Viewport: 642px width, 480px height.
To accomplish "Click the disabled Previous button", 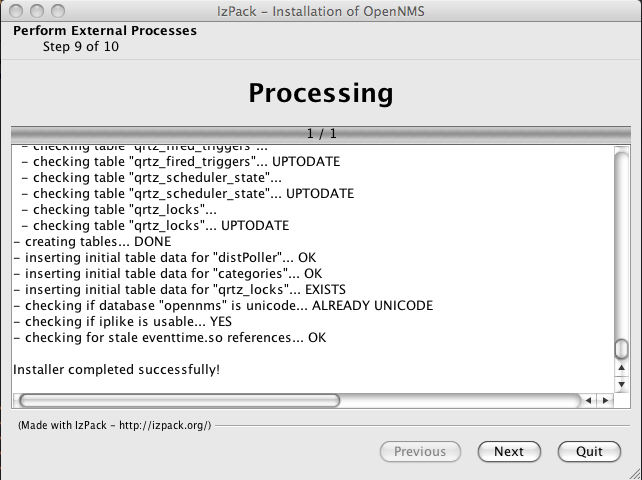I will [x=420, y=451].
